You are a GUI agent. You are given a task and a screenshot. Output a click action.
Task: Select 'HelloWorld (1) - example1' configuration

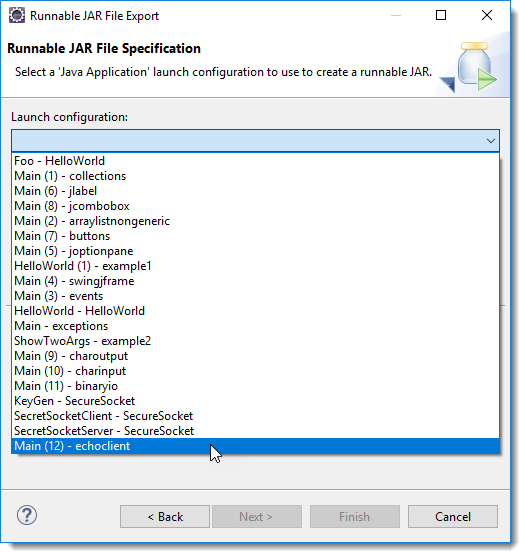coord(256,266)
